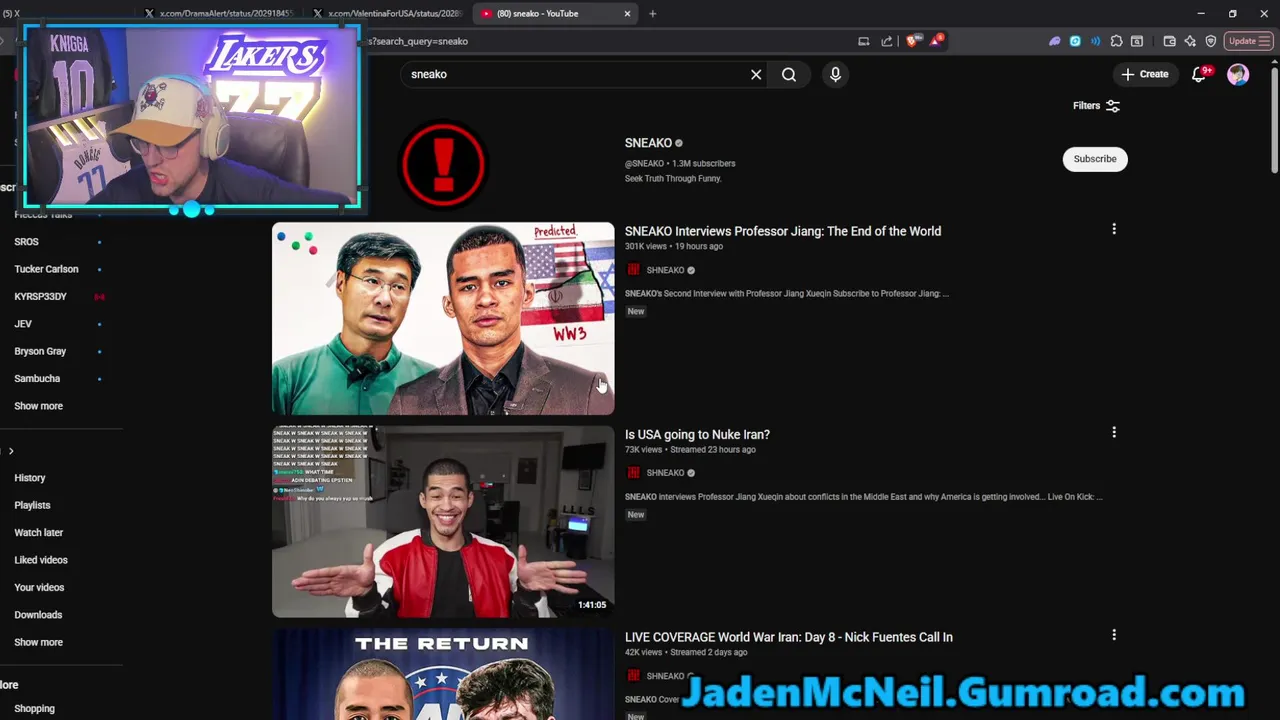Open a new browser tab with plus icon
Screen dimensions: 1280x720
(652, 13)
